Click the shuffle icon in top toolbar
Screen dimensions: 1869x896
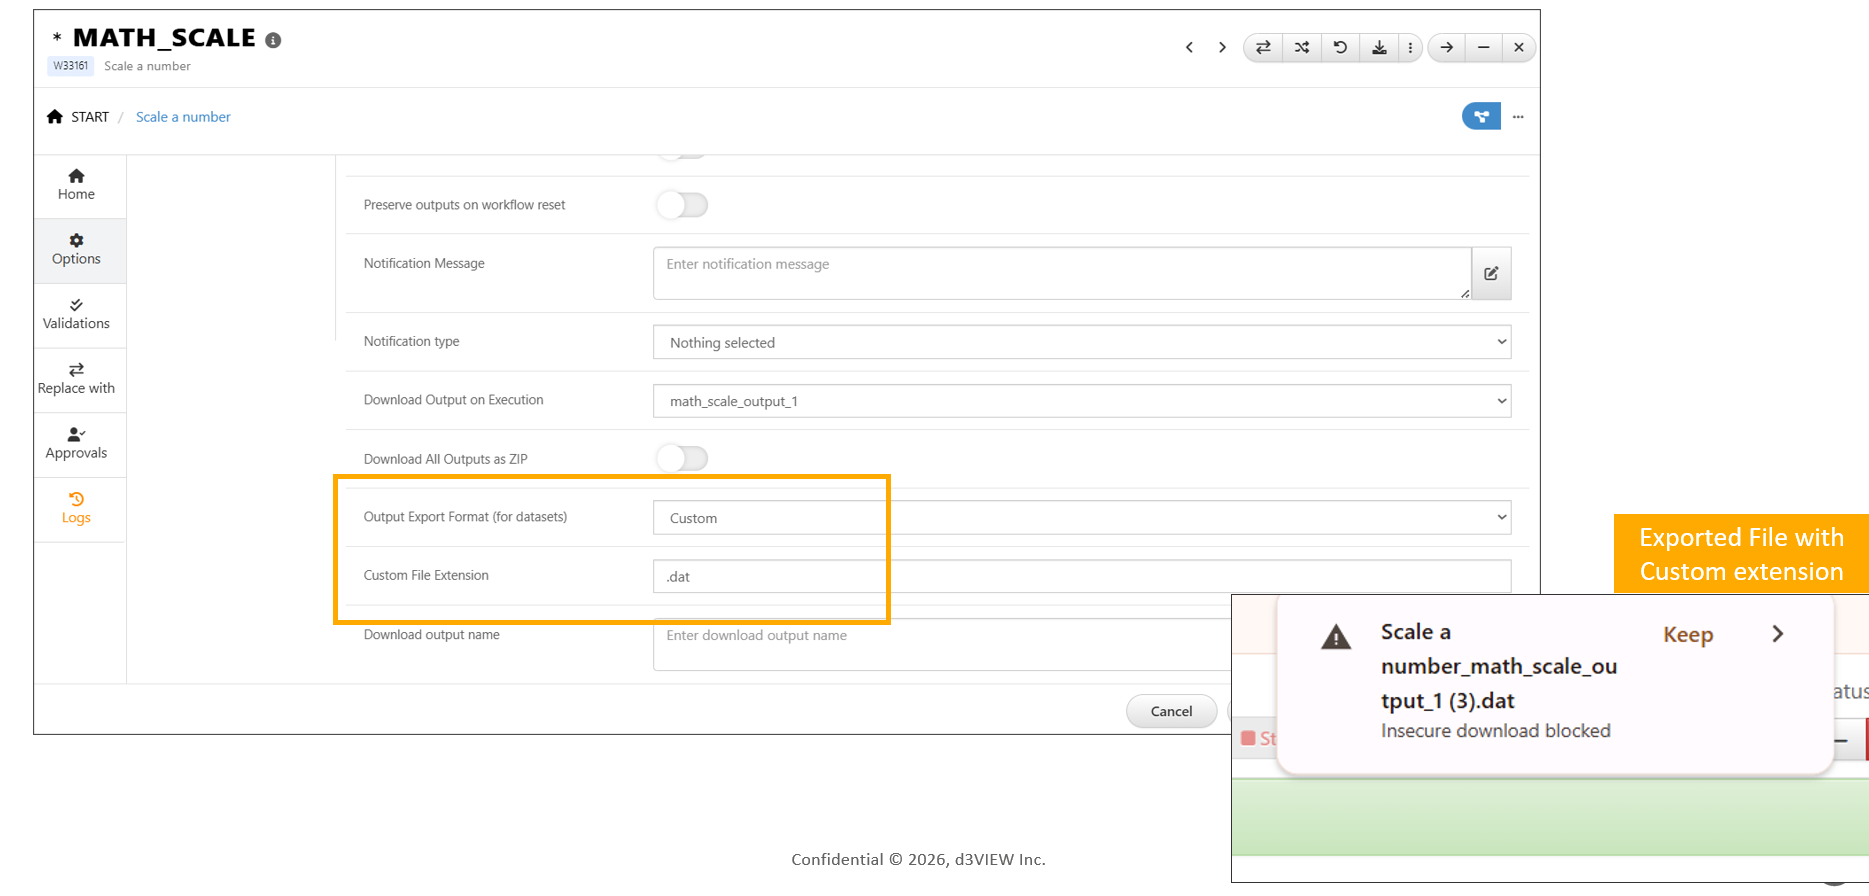point(1301,47)
